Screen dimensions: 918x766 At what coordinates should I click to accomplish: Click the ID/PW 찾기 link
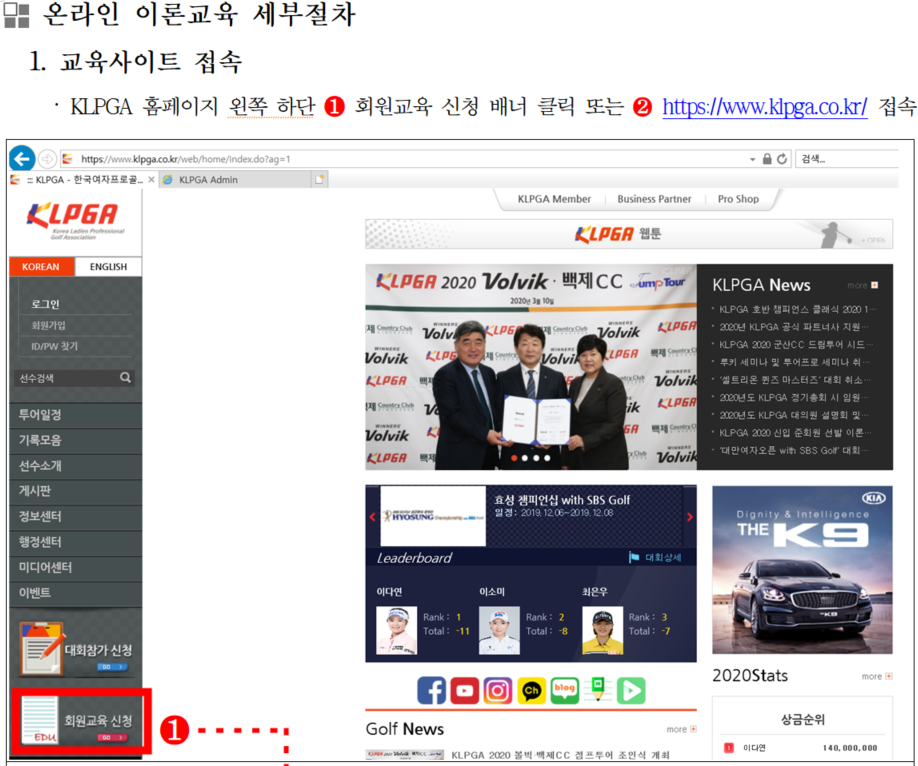(x=54, y=346)
